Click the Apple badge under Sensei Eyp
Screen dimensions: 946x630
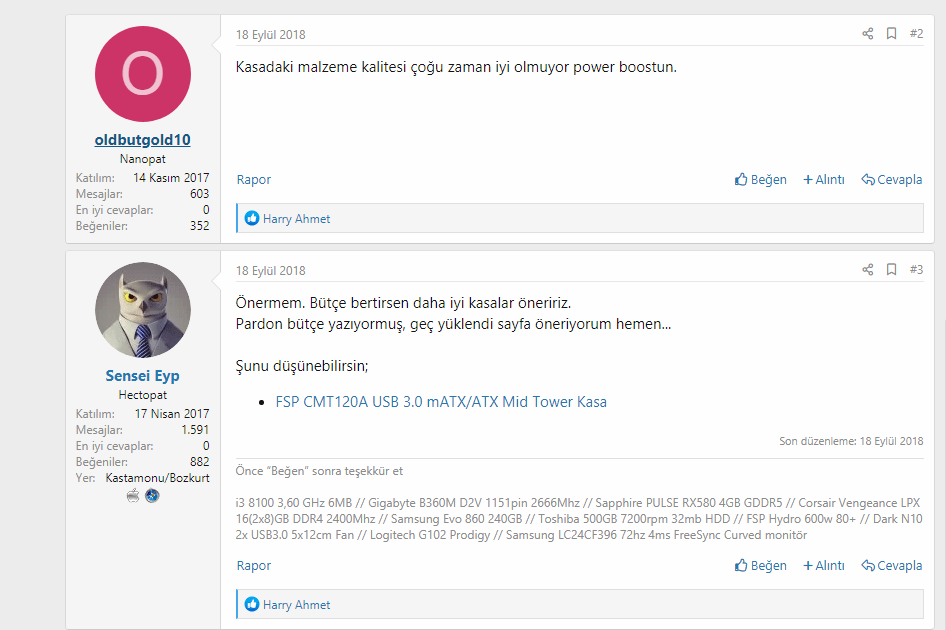click(133, 496)
